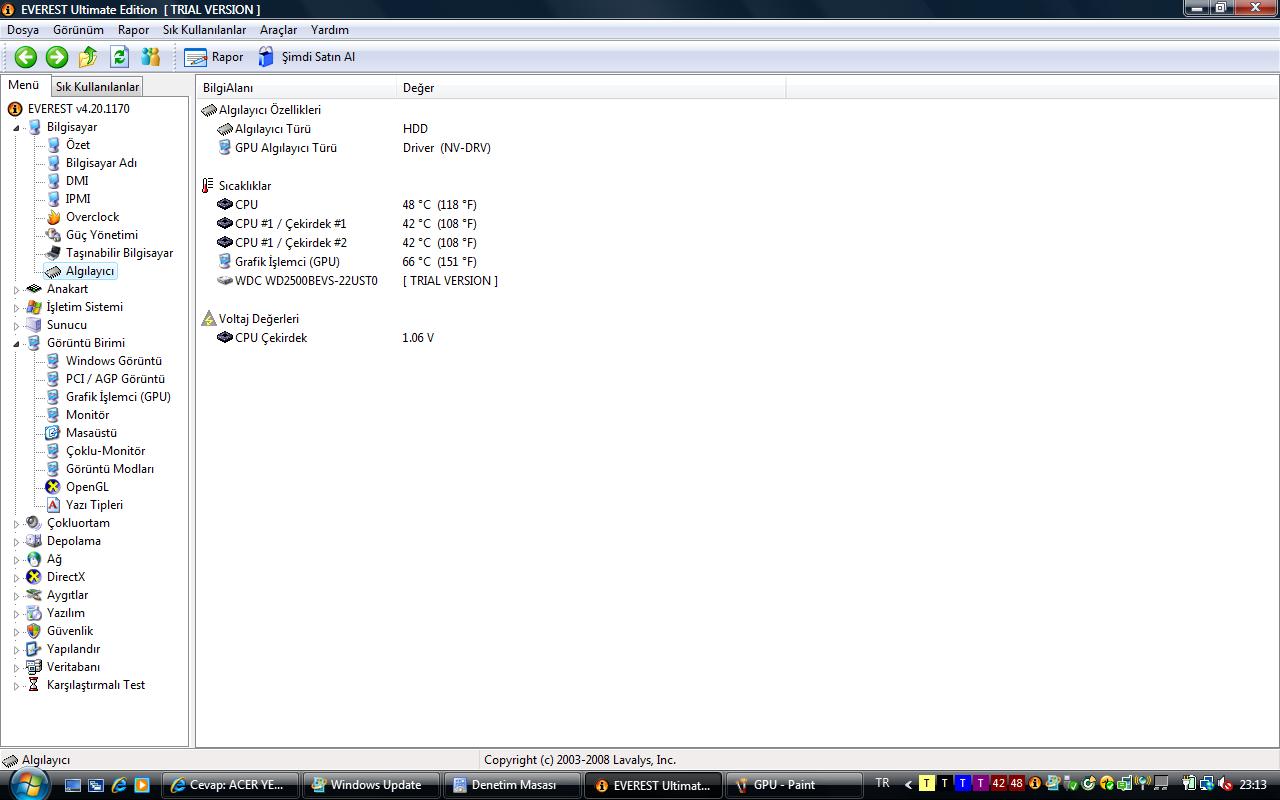Image resolution: width=1280 pixels, height=800 pixels.
Task: Select the IPMI tree item
Action: coord(78,199)
